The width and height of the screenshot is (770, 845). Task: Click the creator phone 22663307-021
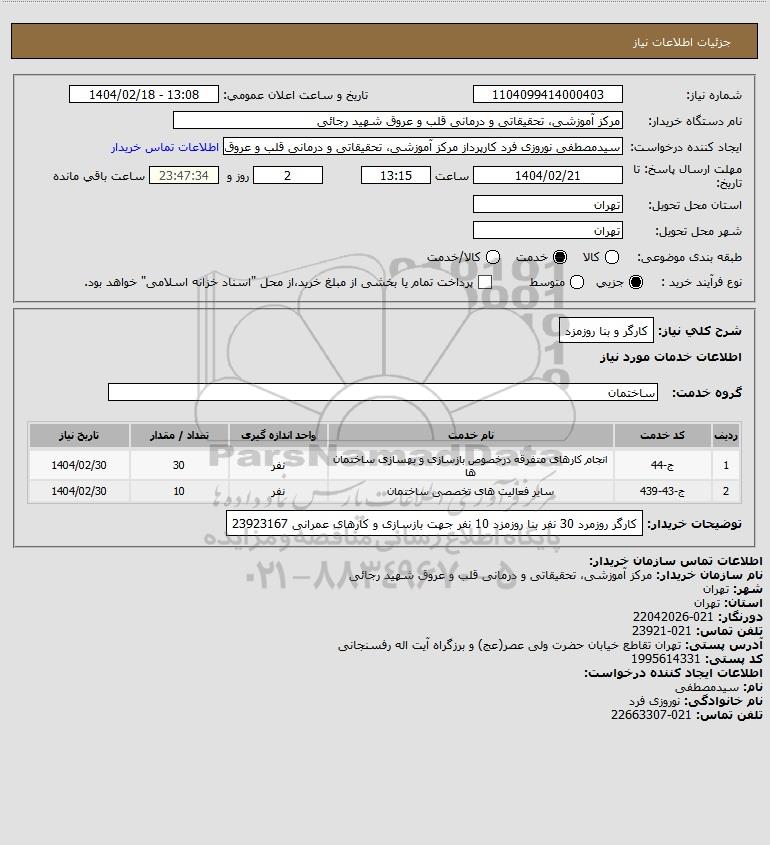coord(651,715)
